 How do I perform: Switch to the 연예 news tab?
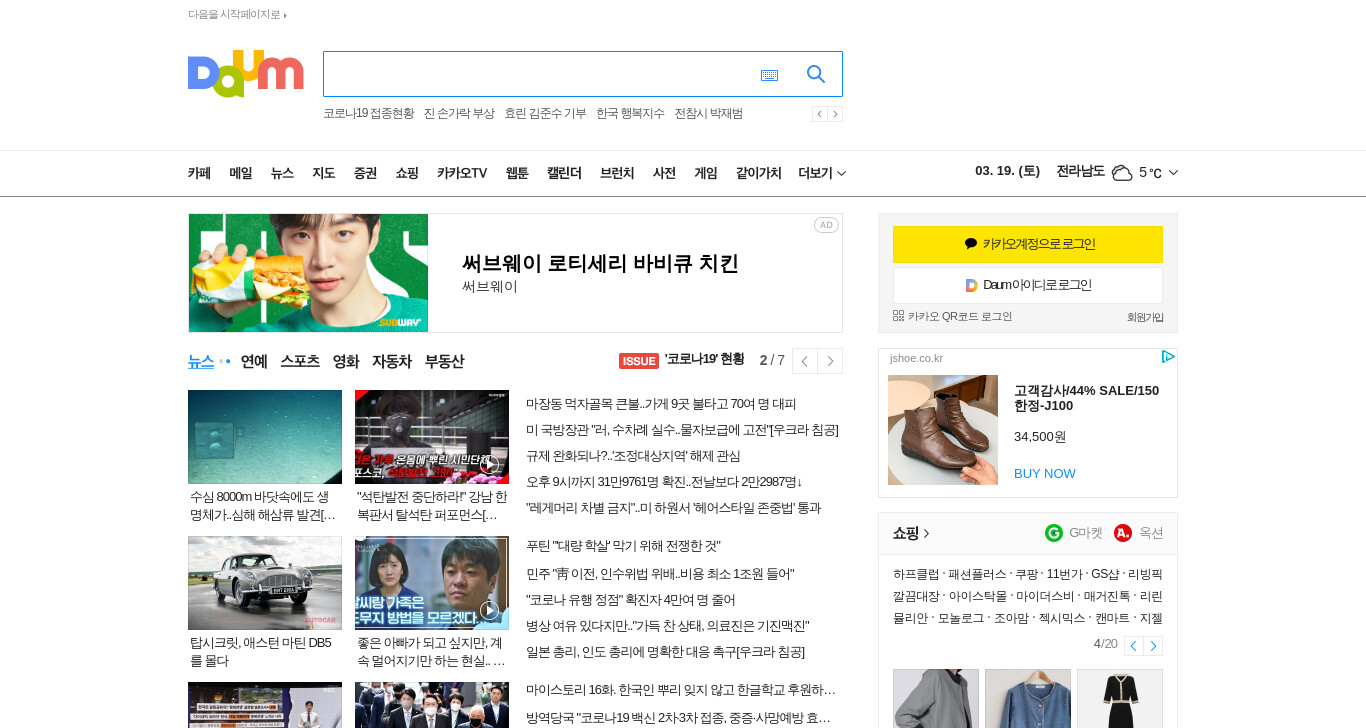point(254,361)
